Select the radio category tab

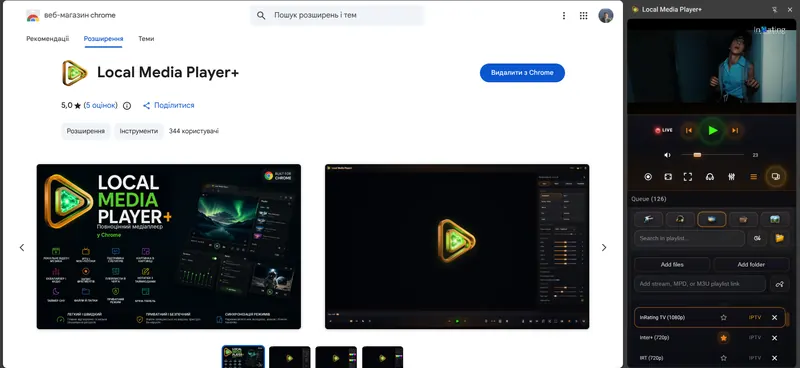pos(743,219)
